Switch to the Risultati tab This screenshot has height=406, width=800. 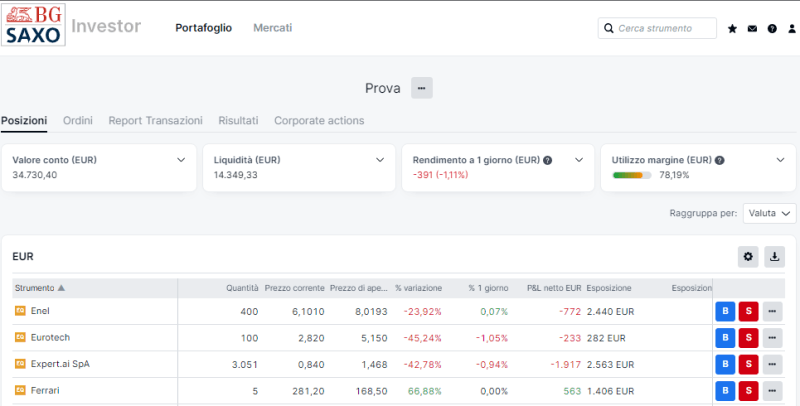[x=238, y=121]
